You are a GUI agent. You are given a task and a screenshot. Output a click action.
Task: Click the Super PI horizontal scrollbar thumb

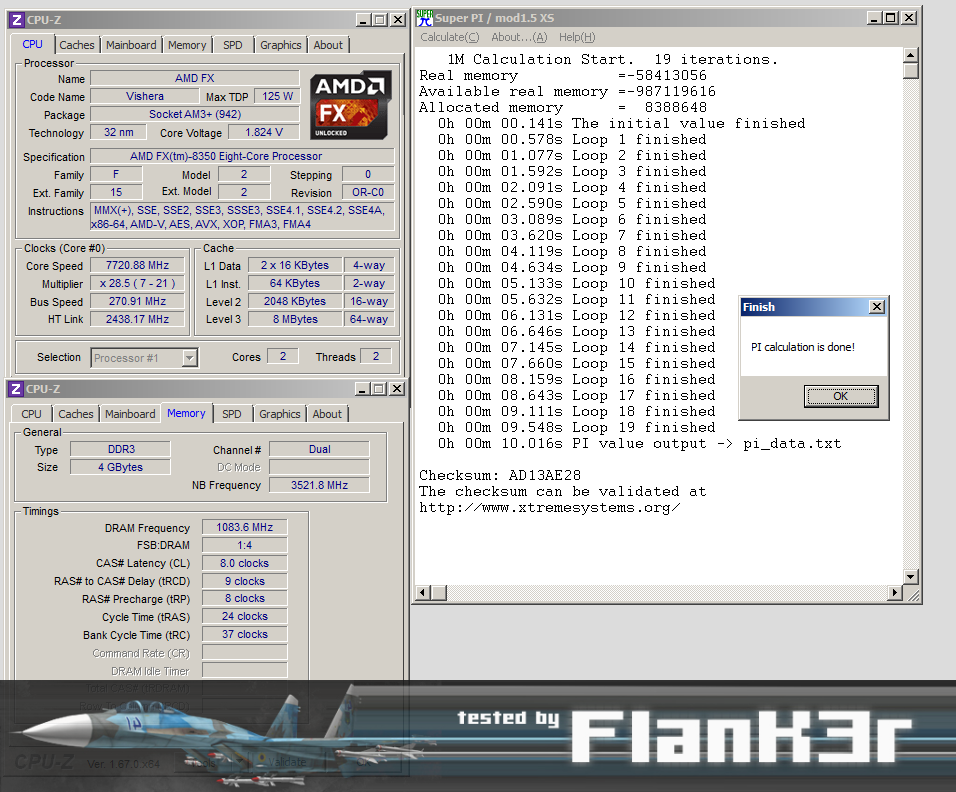439,592
